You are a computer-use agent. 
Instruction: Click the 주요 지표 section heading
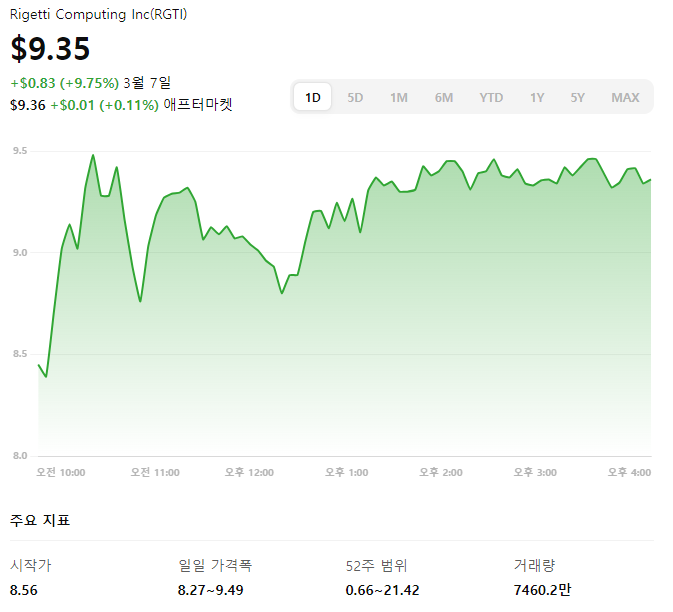[x=40, y=520]
